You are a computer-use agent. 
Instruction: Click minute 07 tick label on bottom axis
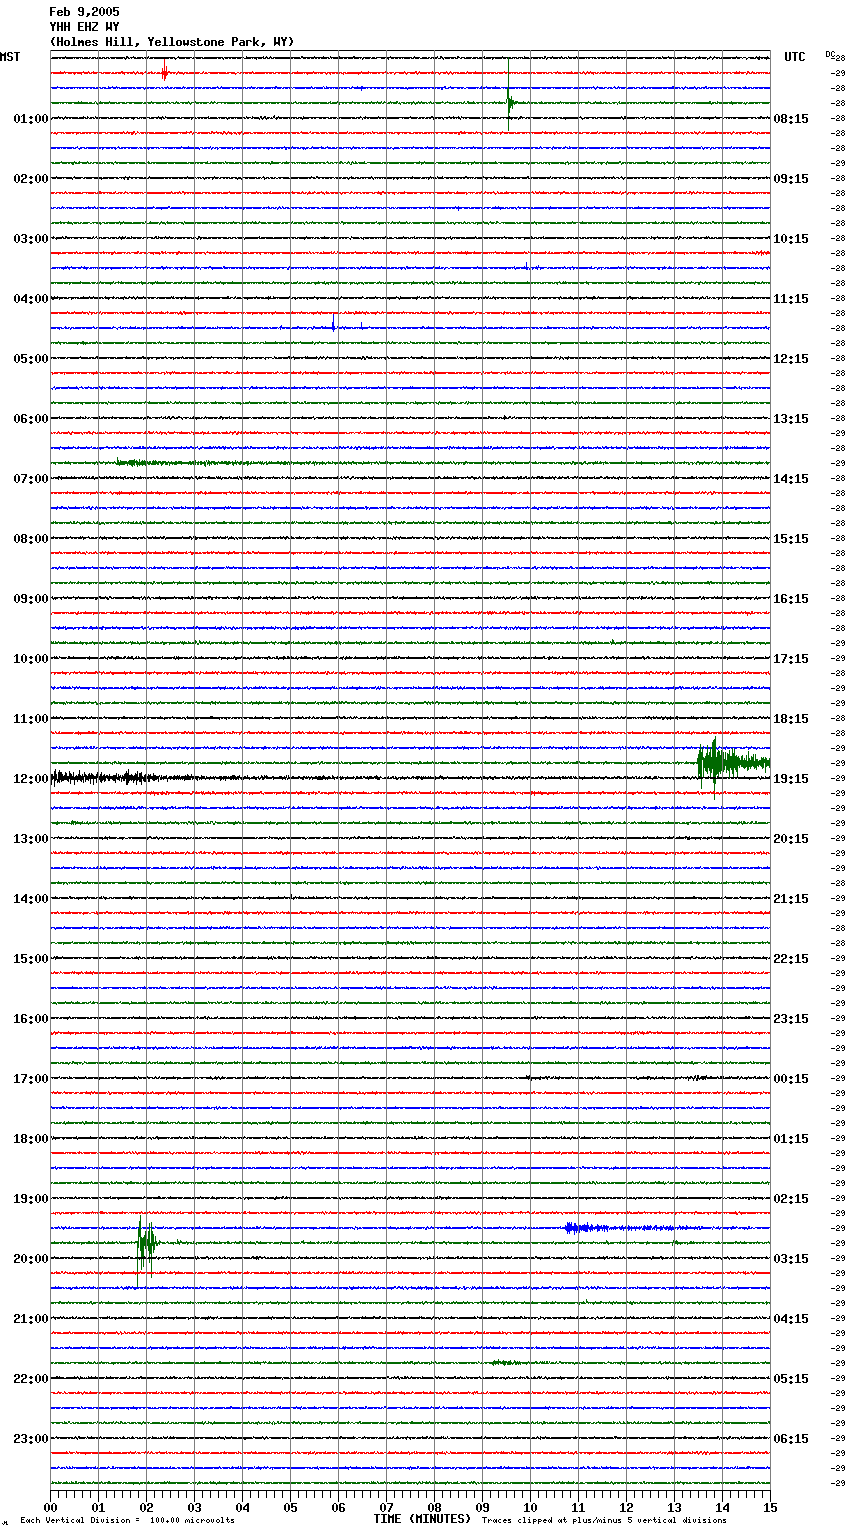pyautogui.click(x=386, y=1507)
